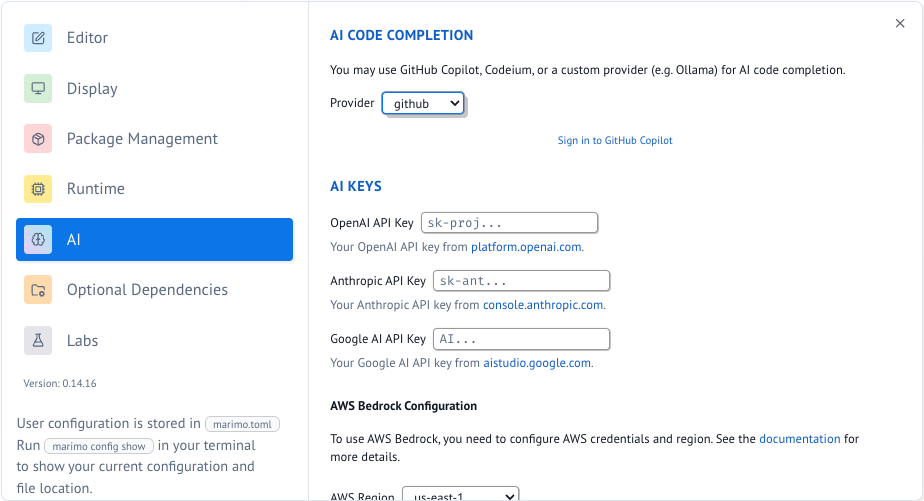Click the Package Management box icon
Screen dimensions: 924x501
point(38,139)
